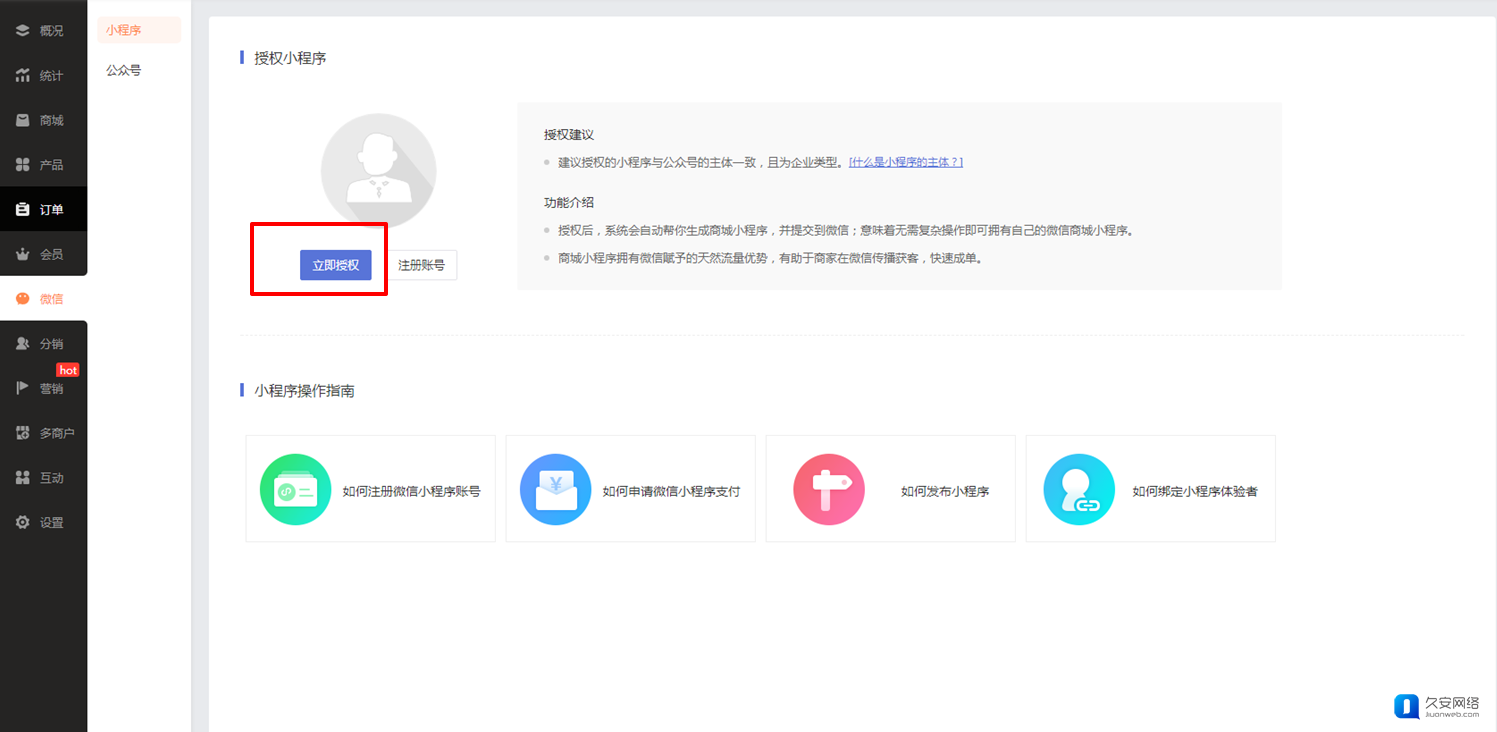Open the 统计 menu item
Screen dimensions: 1497x732
(x=43, y=76)
